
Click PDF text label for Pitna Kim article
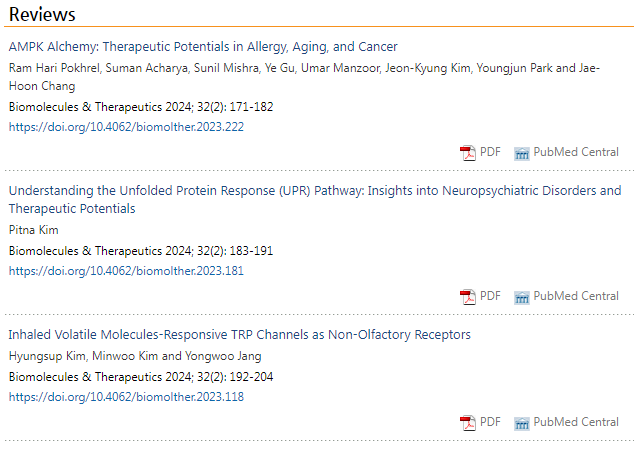click(490, 296)
